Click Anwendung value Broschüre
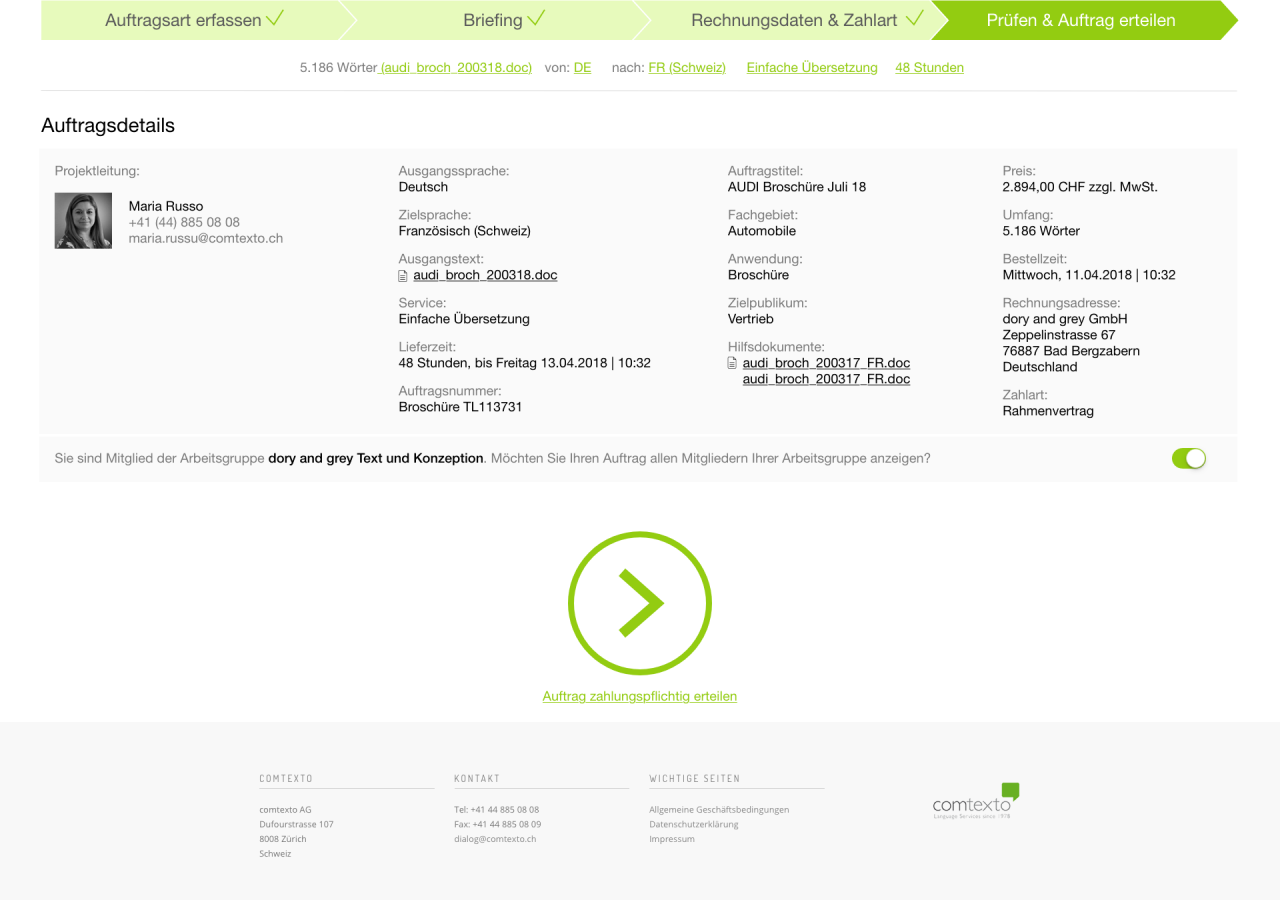1280x900 pixels. (x=758, y=275)
